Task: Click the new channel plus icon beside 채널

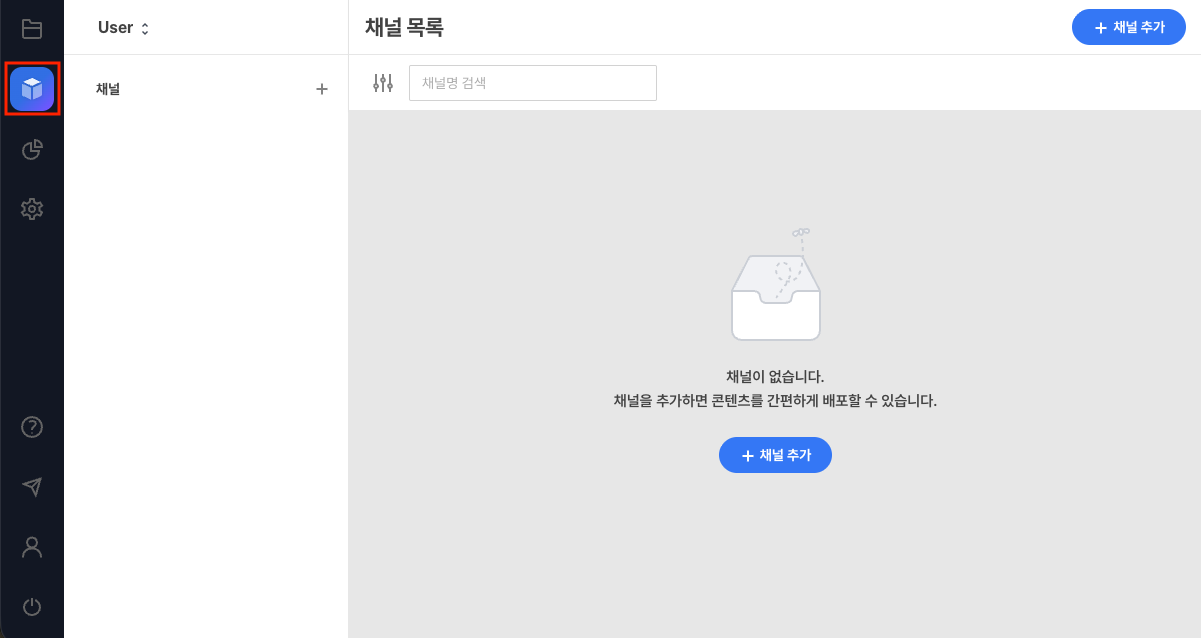Action: tap(322, 88)
